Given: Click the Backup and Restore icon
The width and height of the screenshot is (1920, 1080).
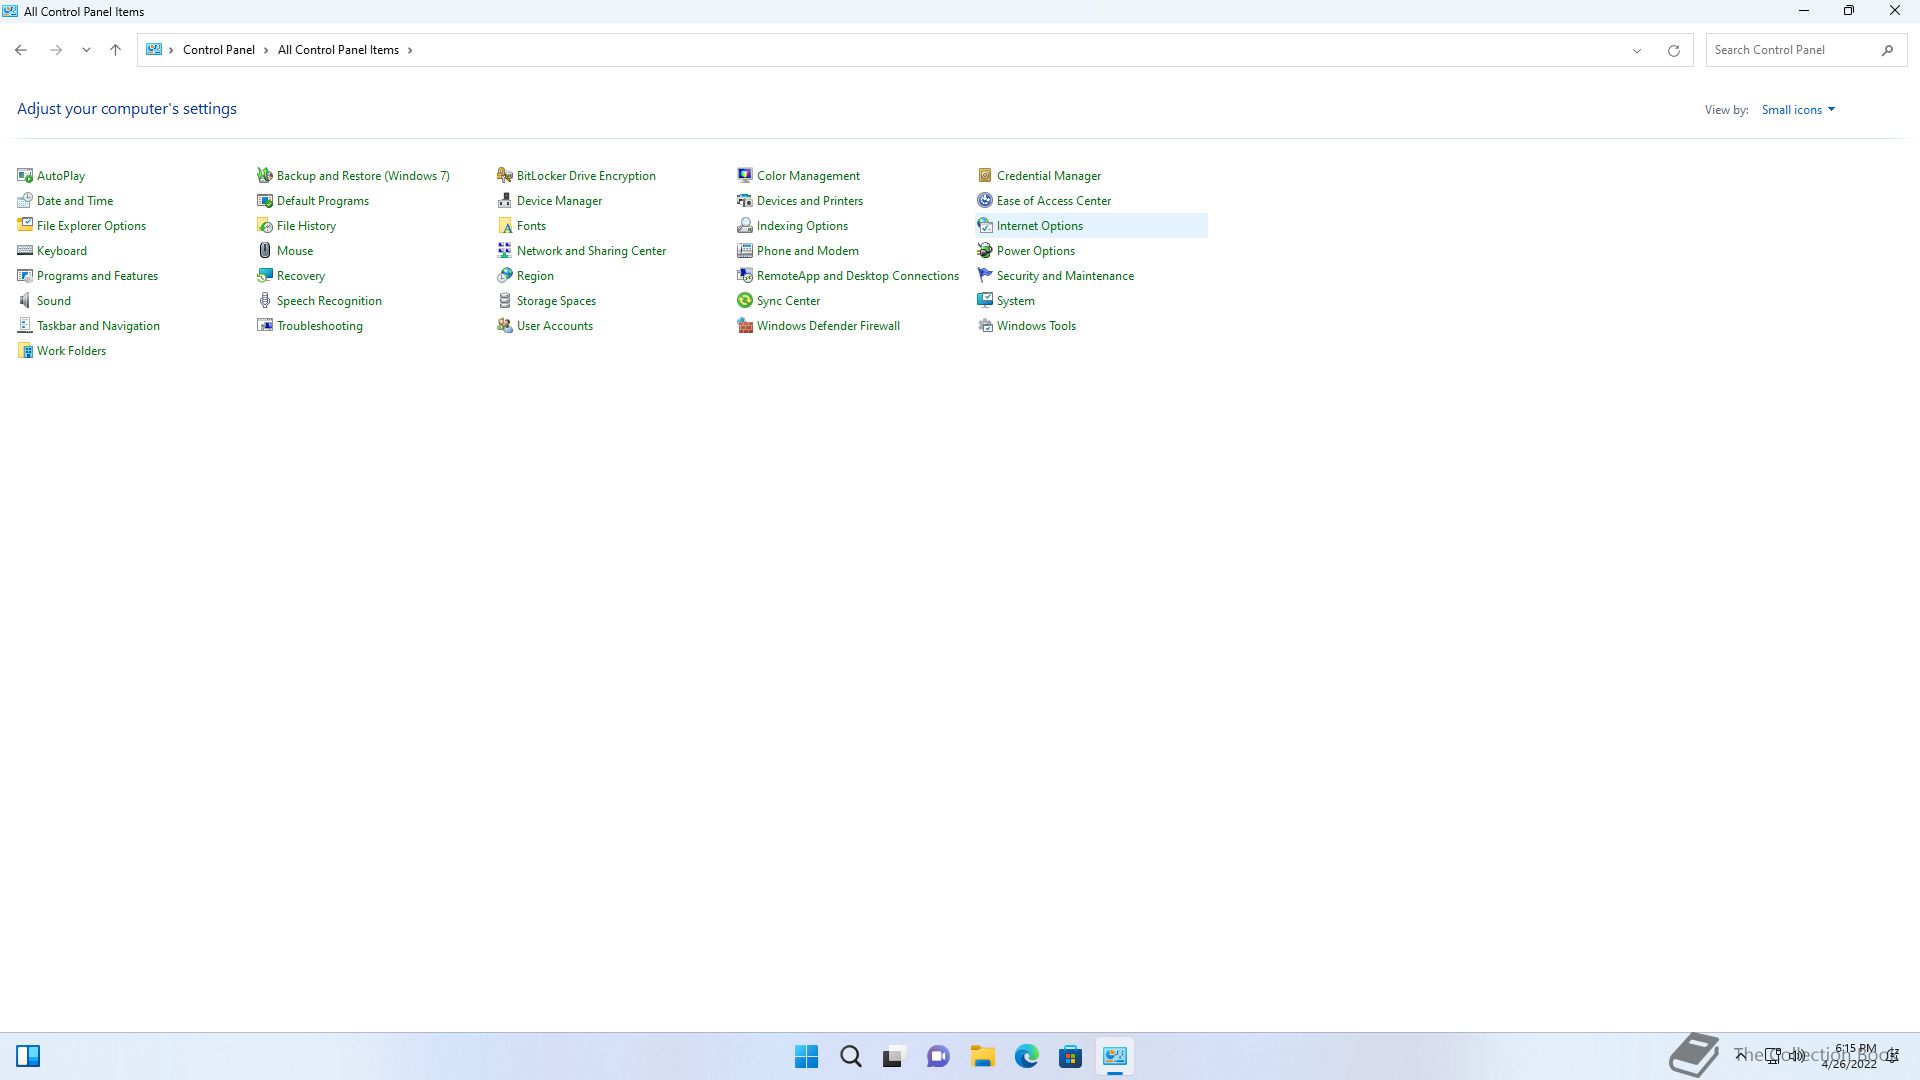Looking at the screenshot, I should click(x=265, y=176).
